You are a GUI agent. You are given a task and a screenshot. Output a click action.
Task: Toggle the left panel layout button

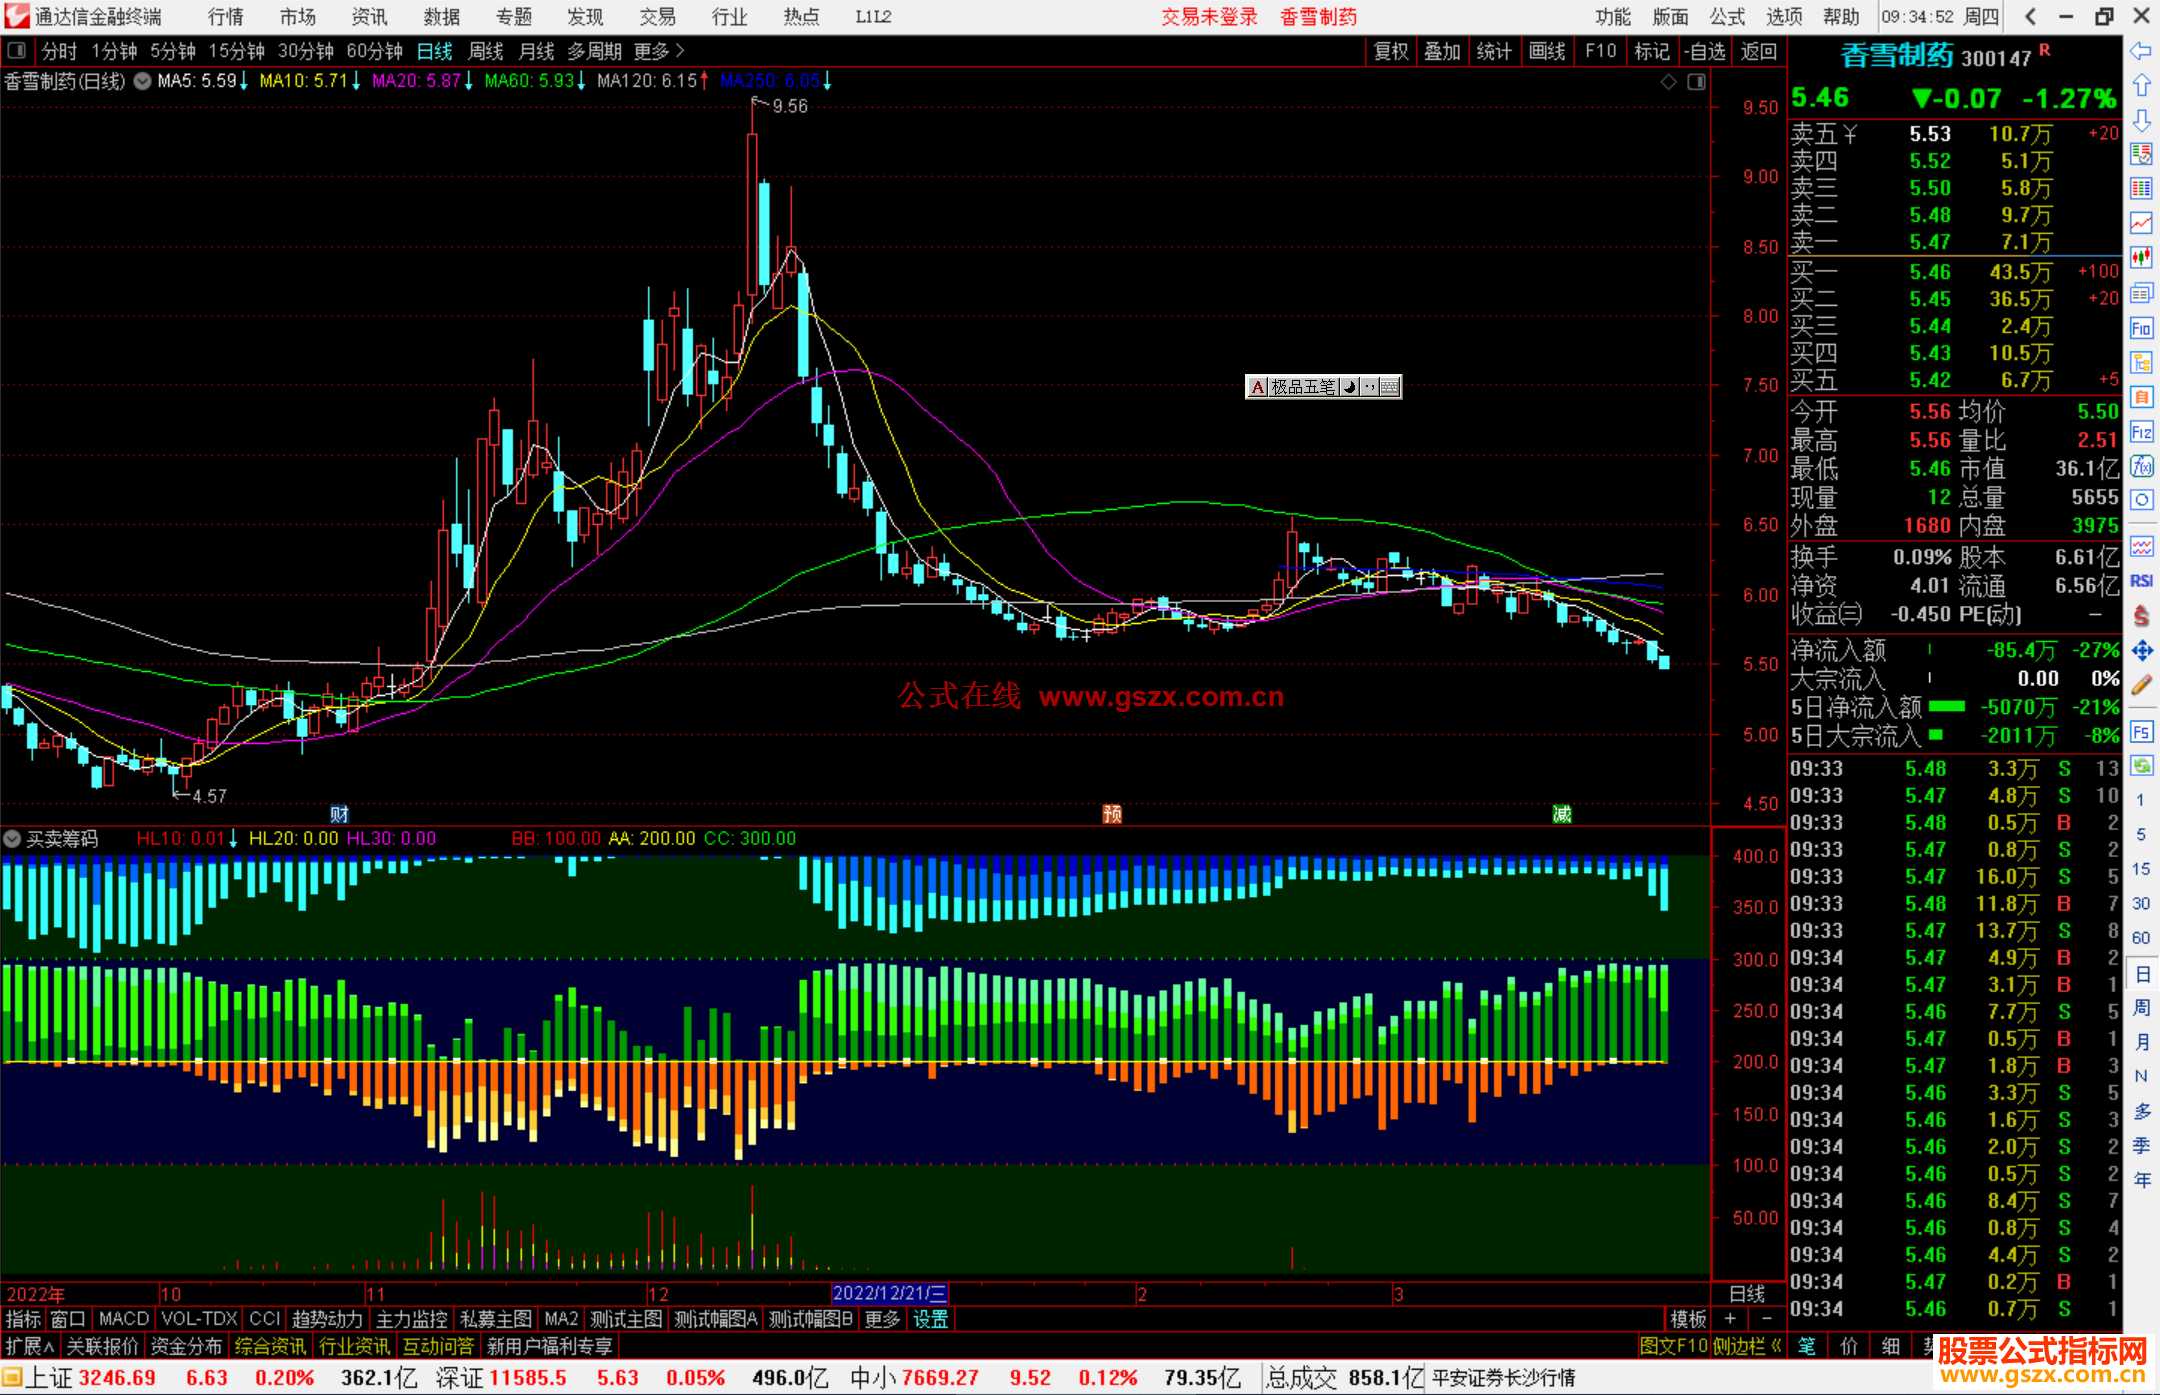click(x=16, y=50)
